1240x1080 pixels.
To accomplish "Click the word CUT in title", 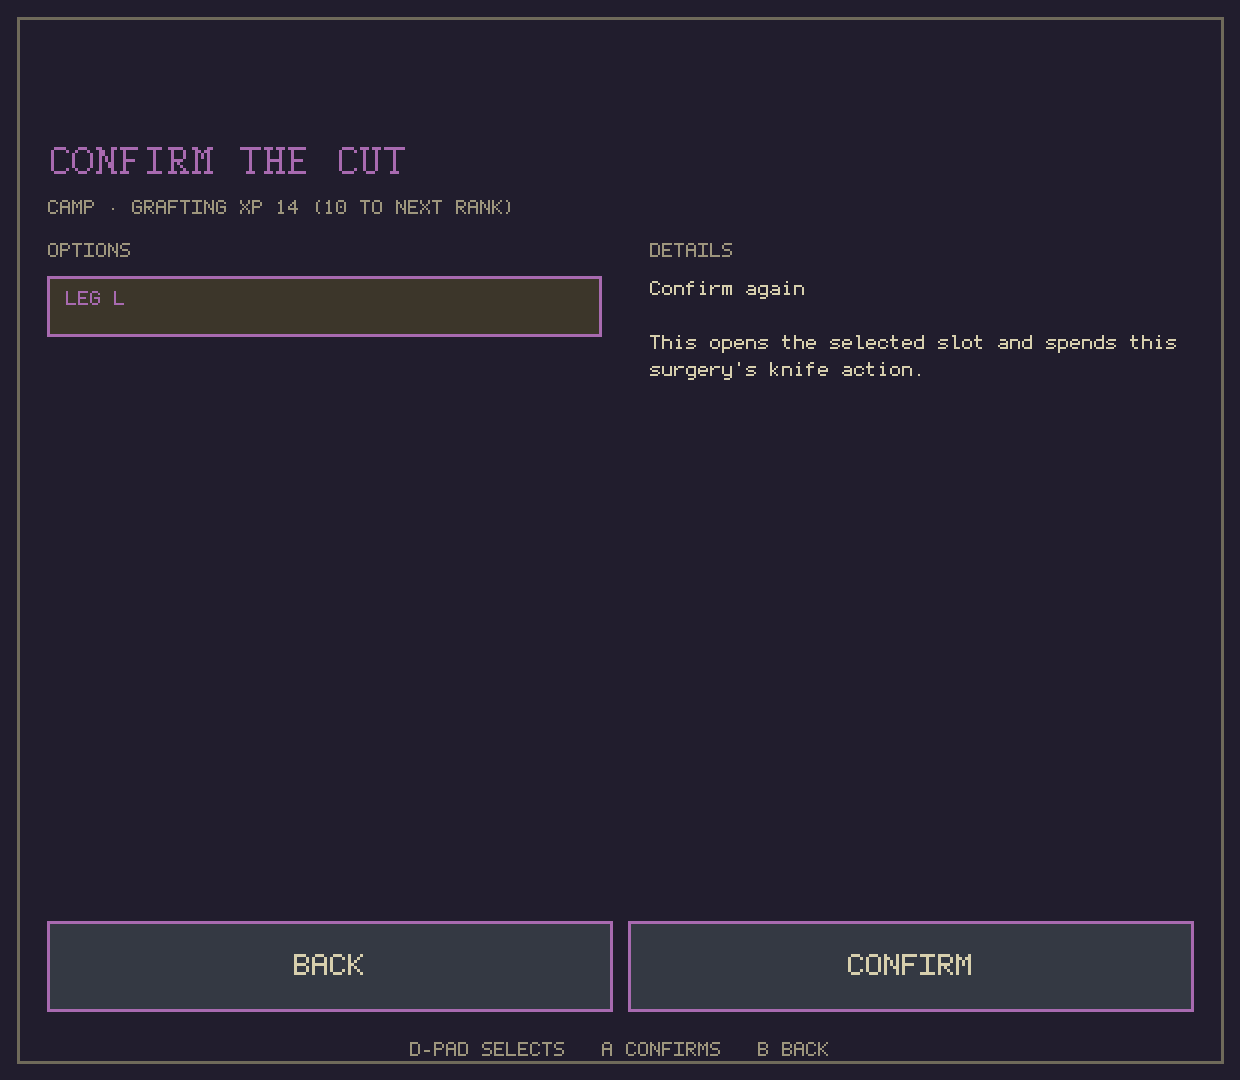I will (x=371, y=161).
